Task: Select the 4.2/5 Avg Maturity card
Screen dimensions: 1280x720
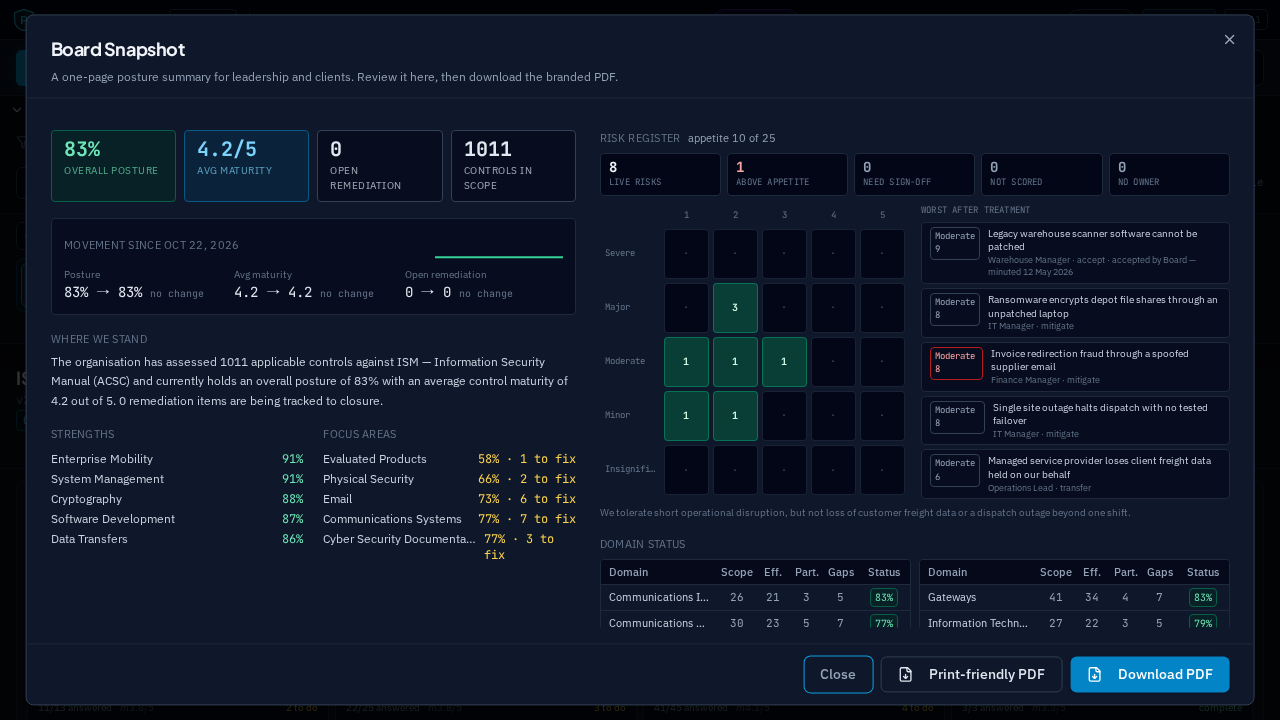Action: click(246, 166)
